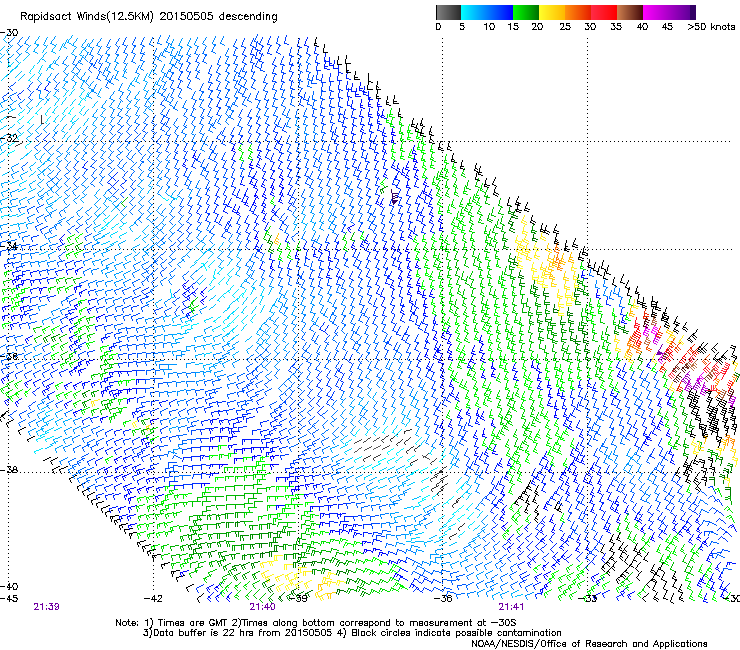Click the '-45' longitude axis label
This screenshot has height=650, width=740.
pos(9,599)
